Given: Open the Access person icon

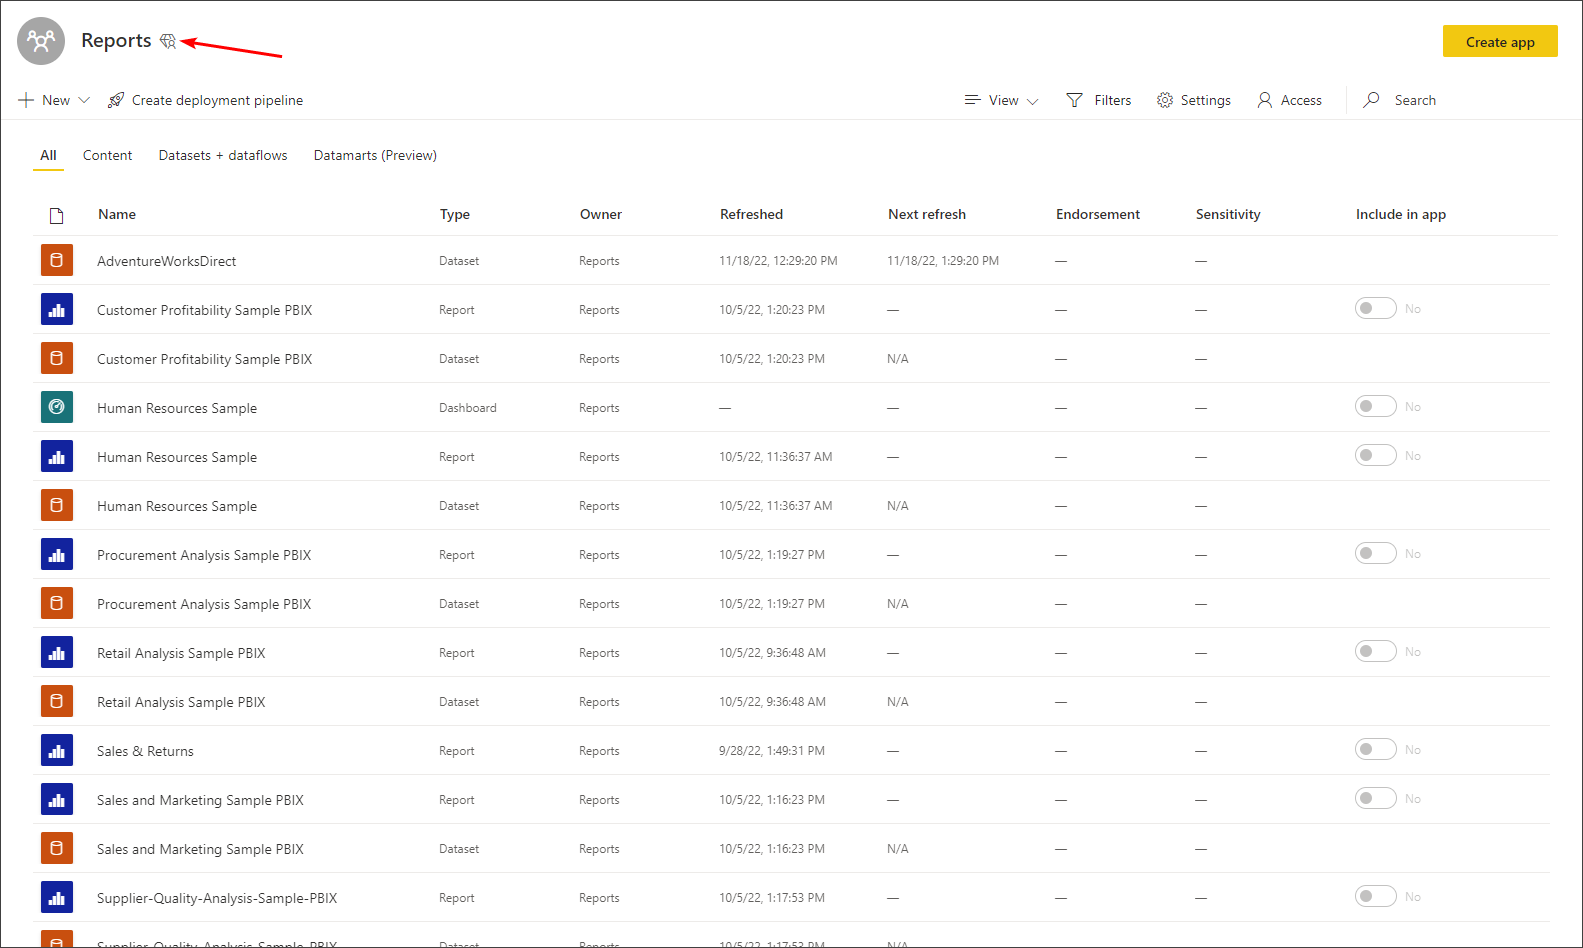Looking at the screenshot, I should tap(1265, 100).
